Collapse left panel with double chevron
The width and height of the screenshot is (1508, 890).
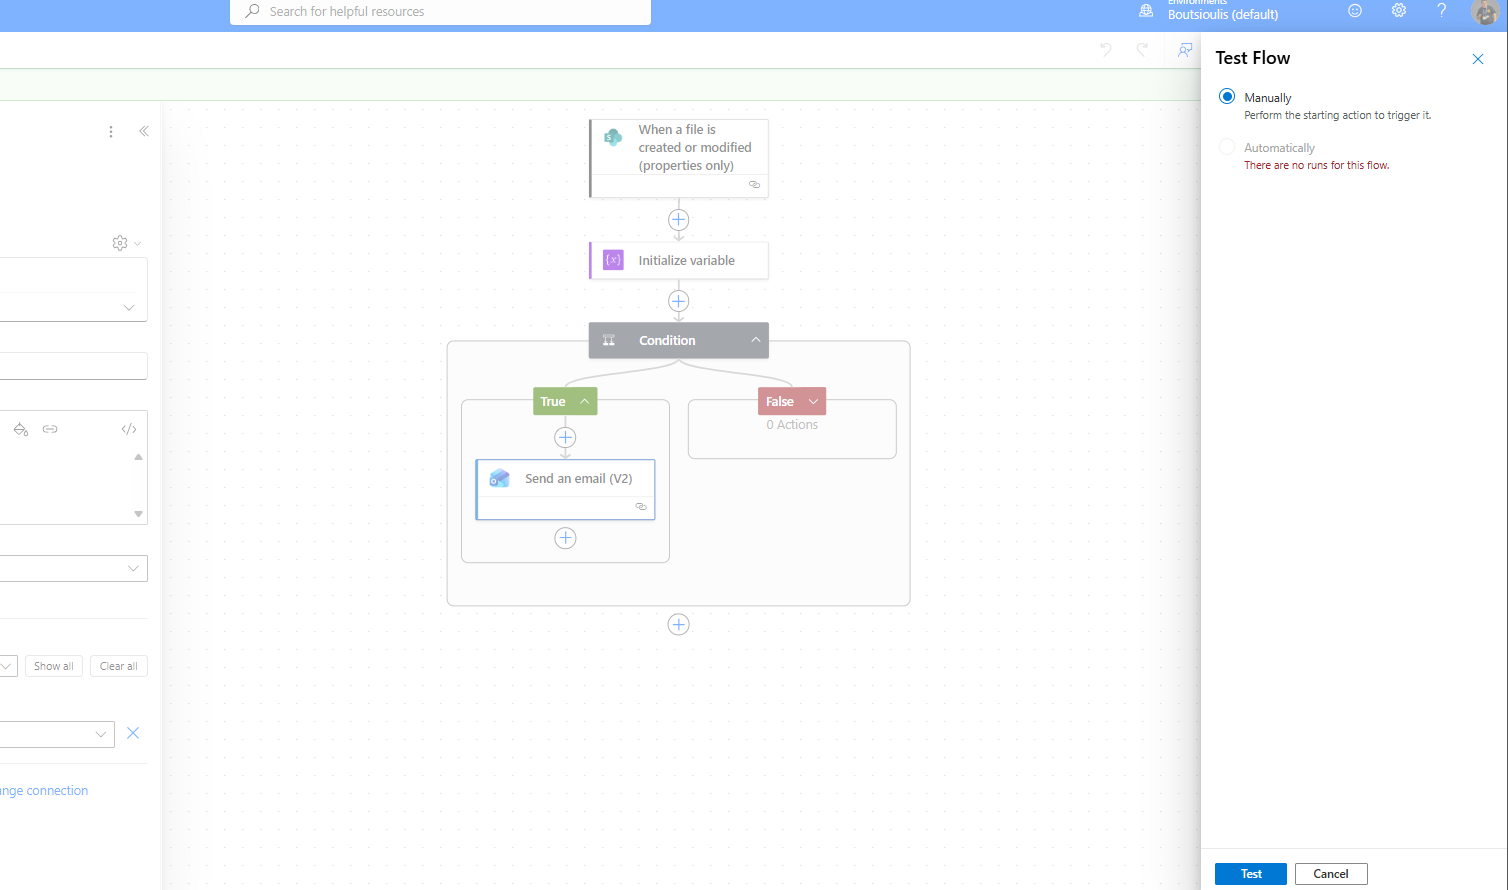pos(144,131)
